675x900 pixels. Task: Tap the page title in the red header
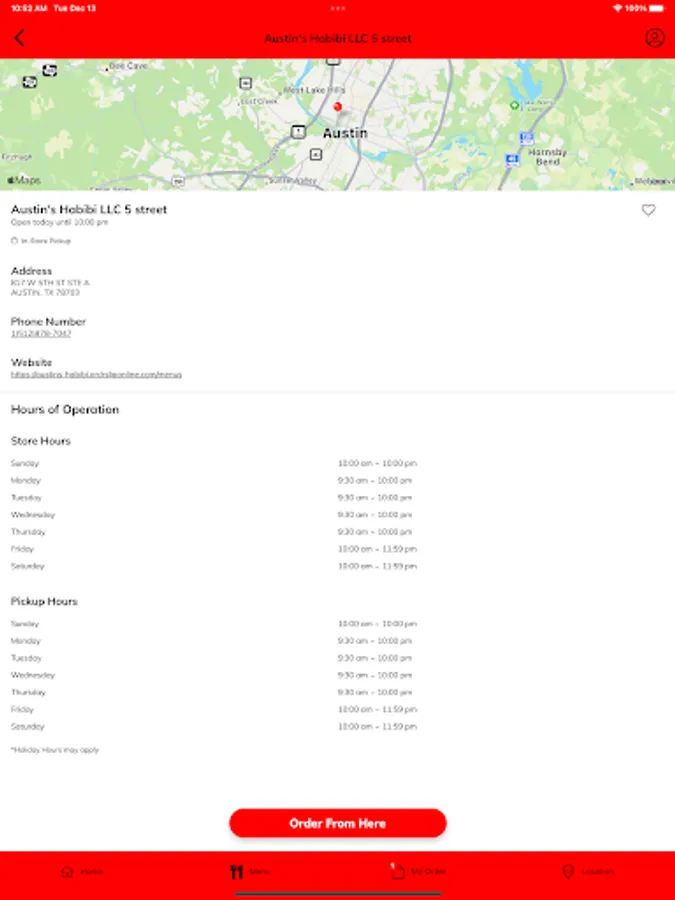point(338,38)
